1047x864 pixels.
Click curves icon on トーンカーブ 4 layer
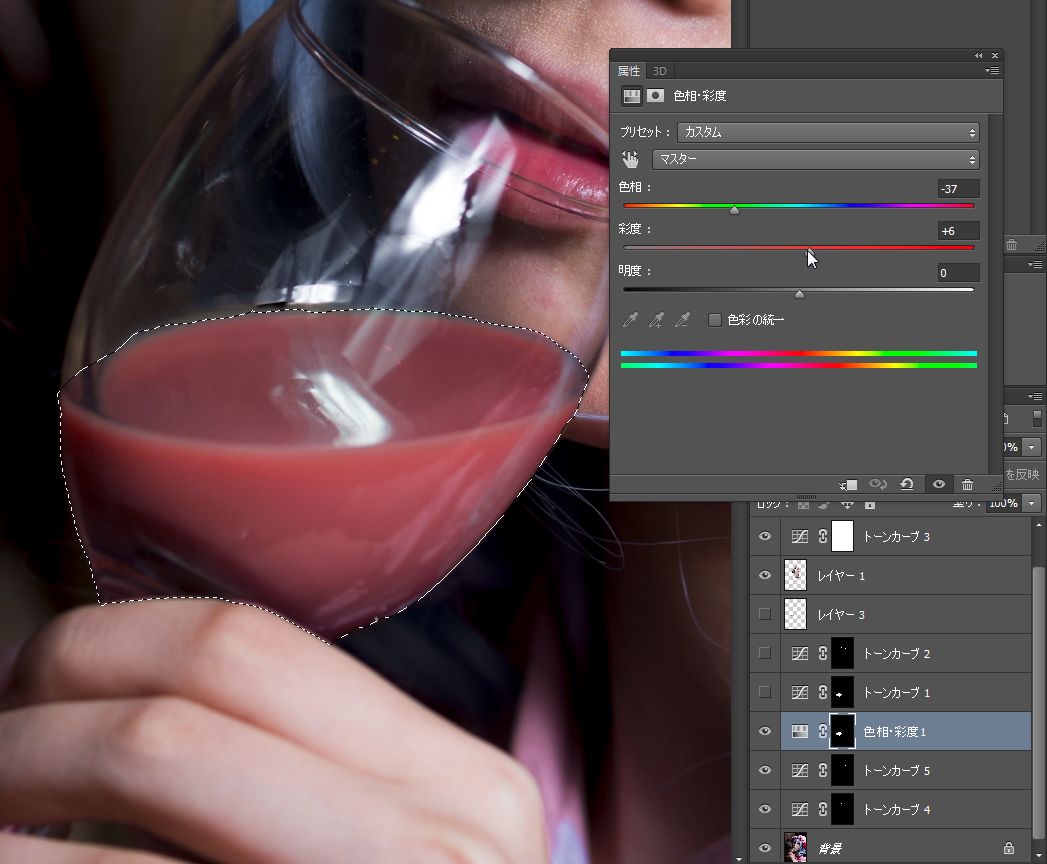pyautogui.click(x=799, y=810)
